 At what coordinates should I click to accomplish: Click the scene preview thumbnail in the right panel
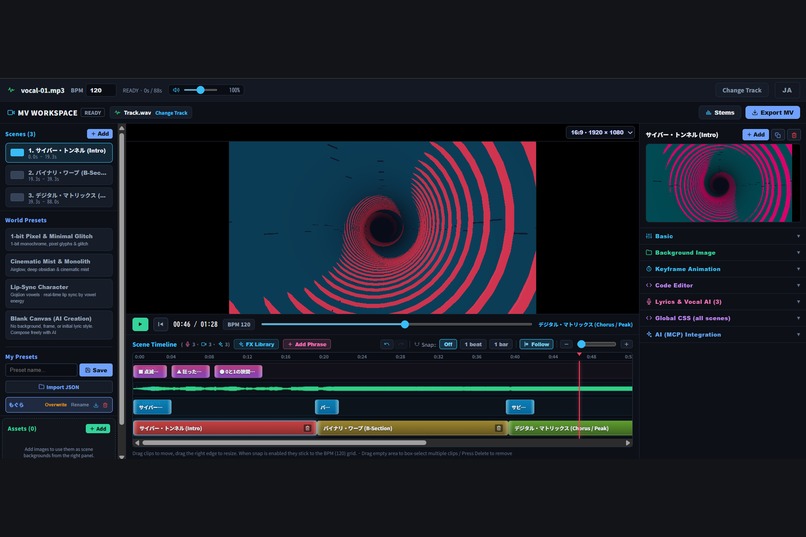719,183
